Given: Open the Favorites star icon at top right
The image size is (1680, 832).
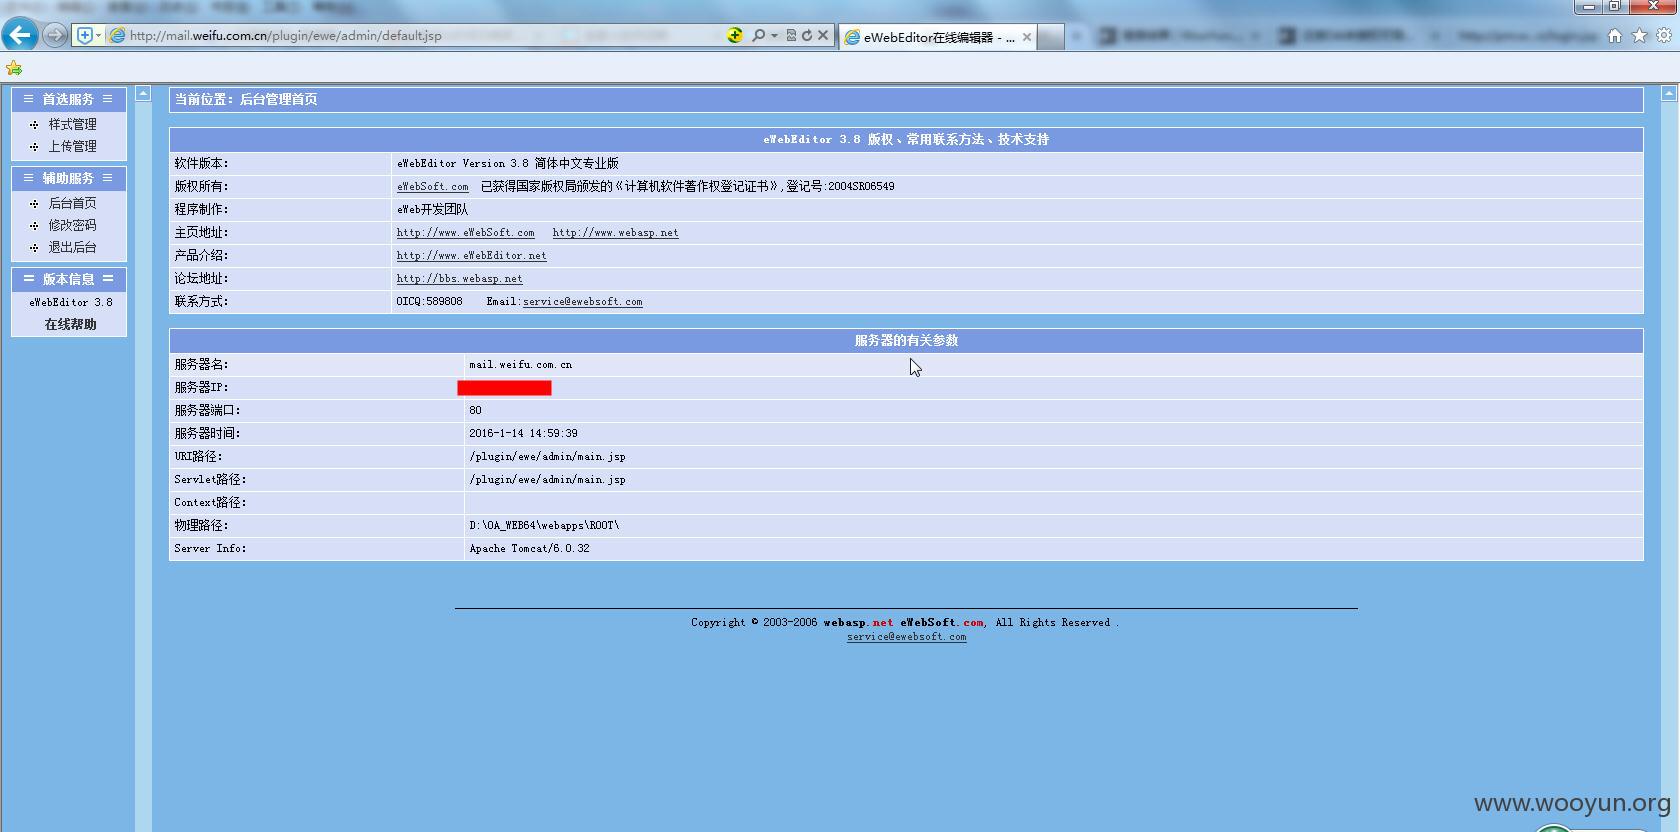Looking at the screenshot, I should (x=1639, y=36).
